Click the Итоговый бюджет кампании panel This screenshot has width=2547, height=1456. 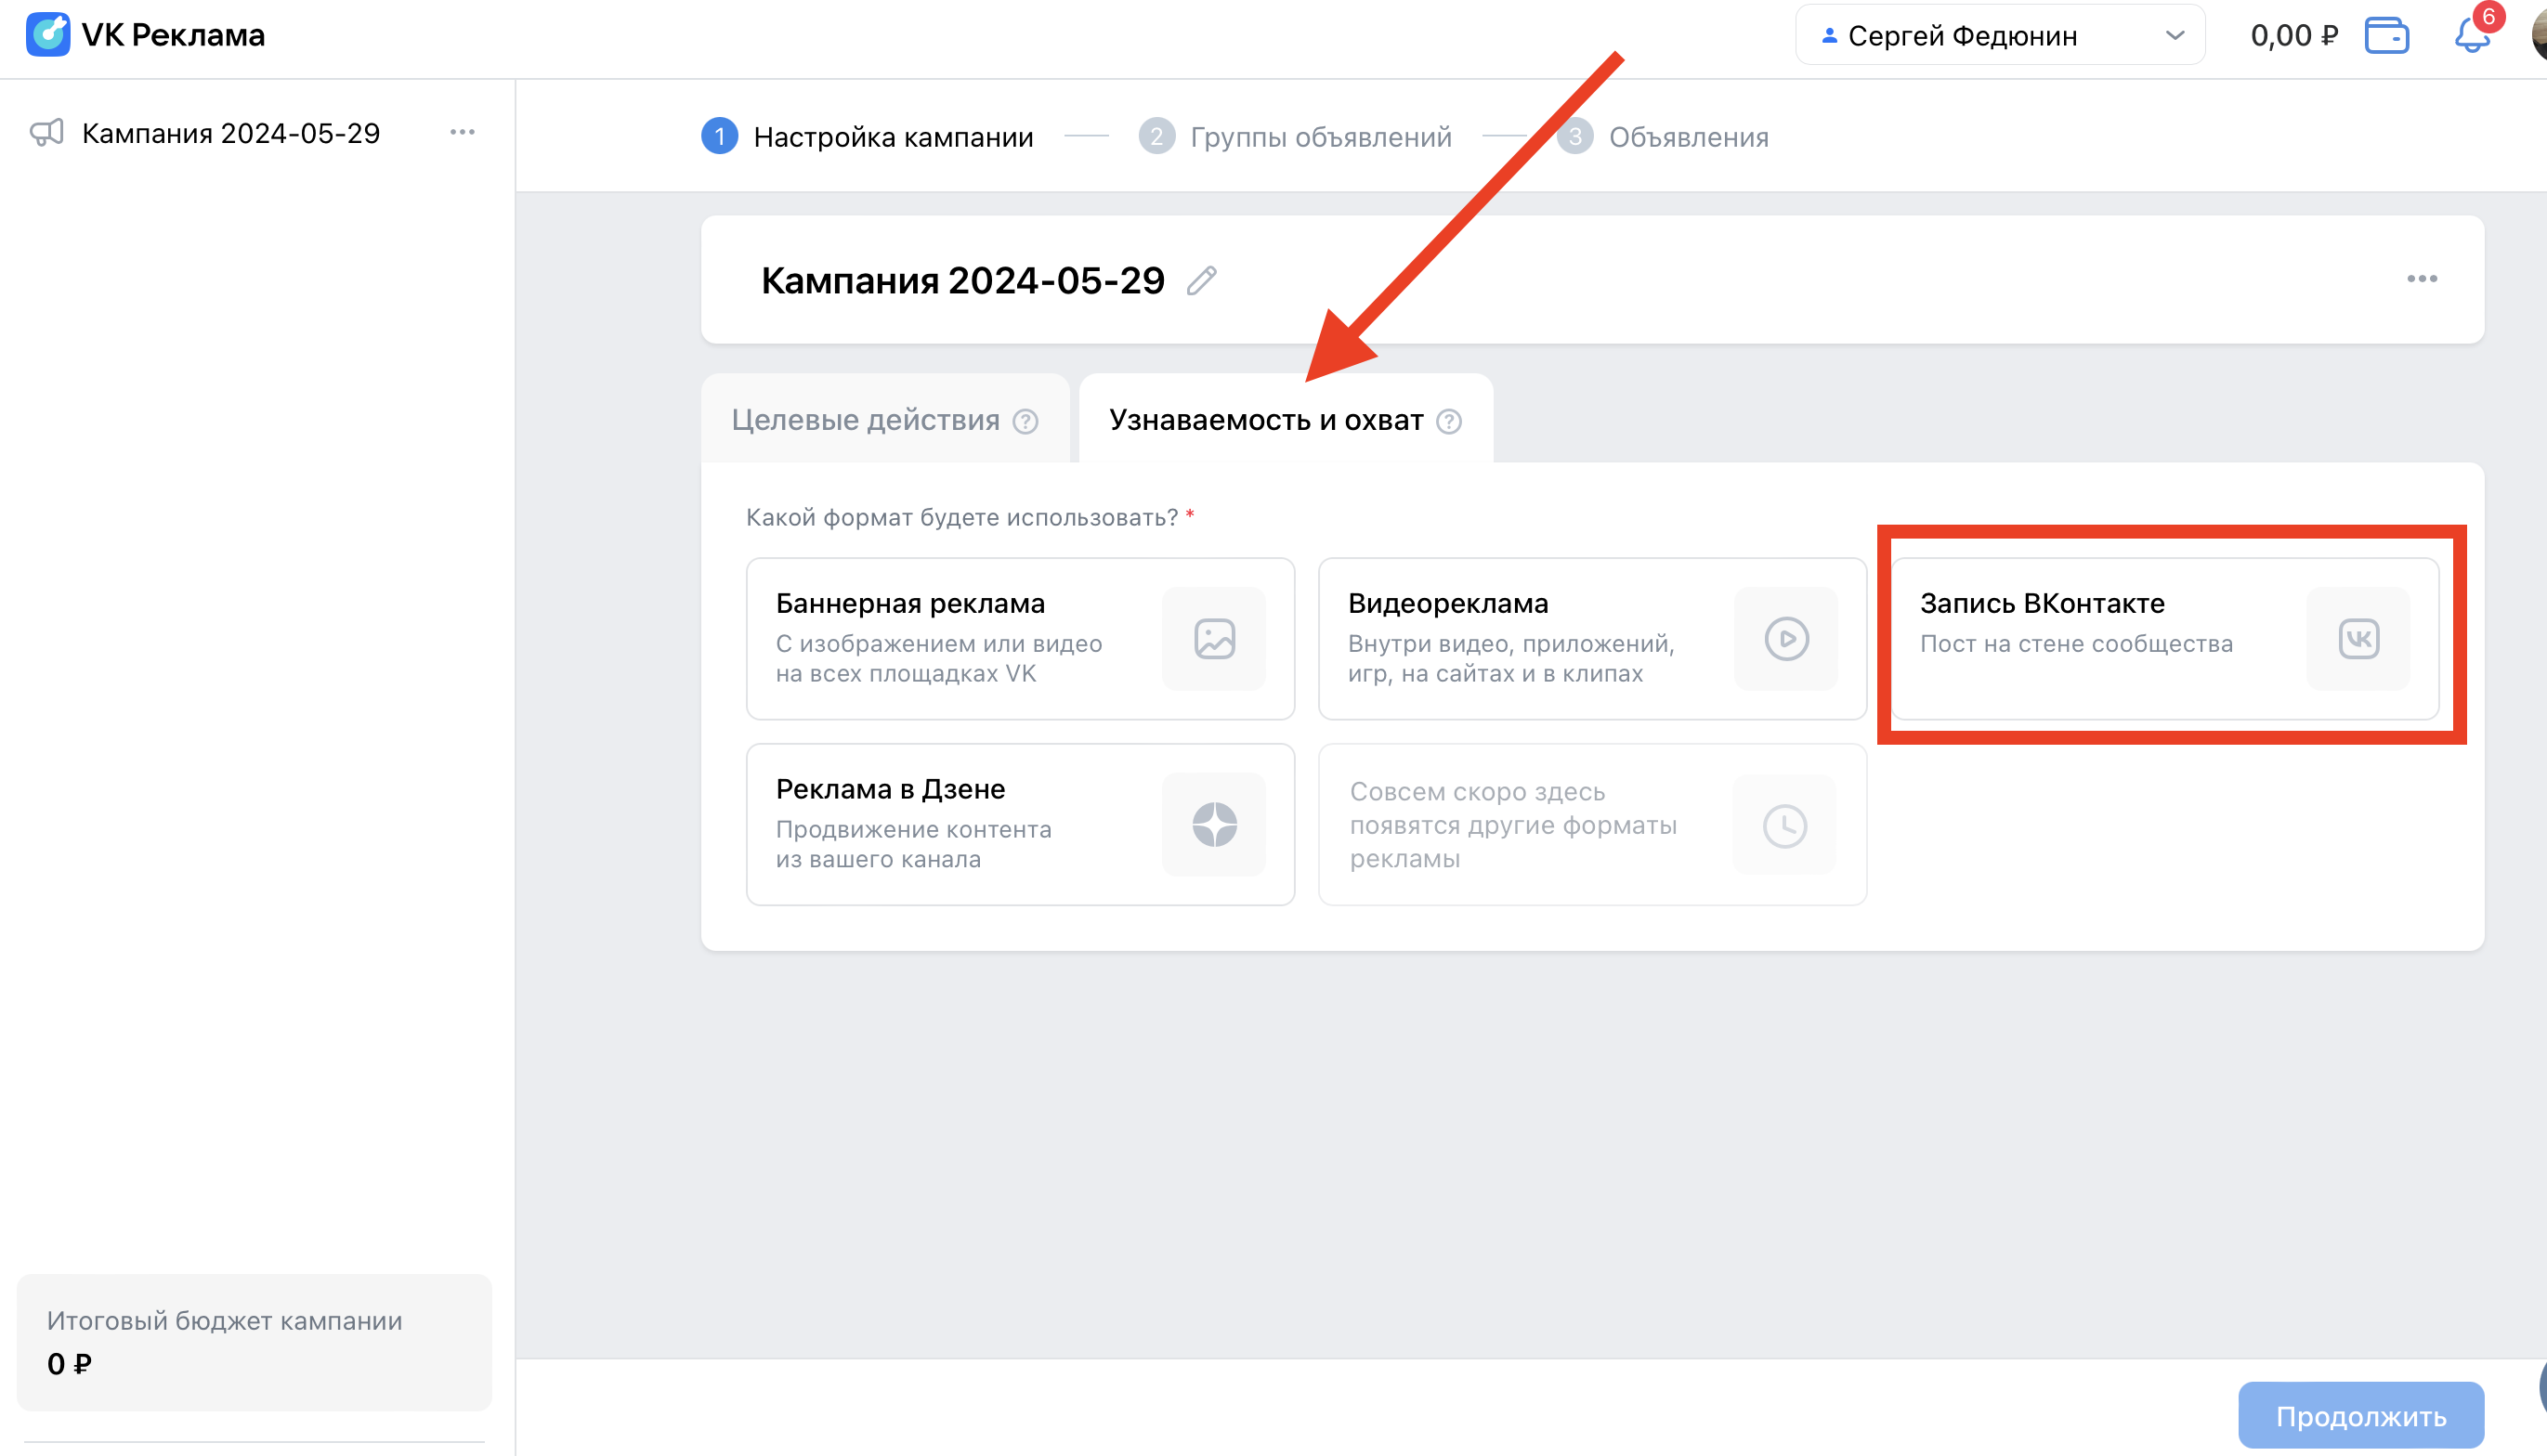pos(255,1342)
